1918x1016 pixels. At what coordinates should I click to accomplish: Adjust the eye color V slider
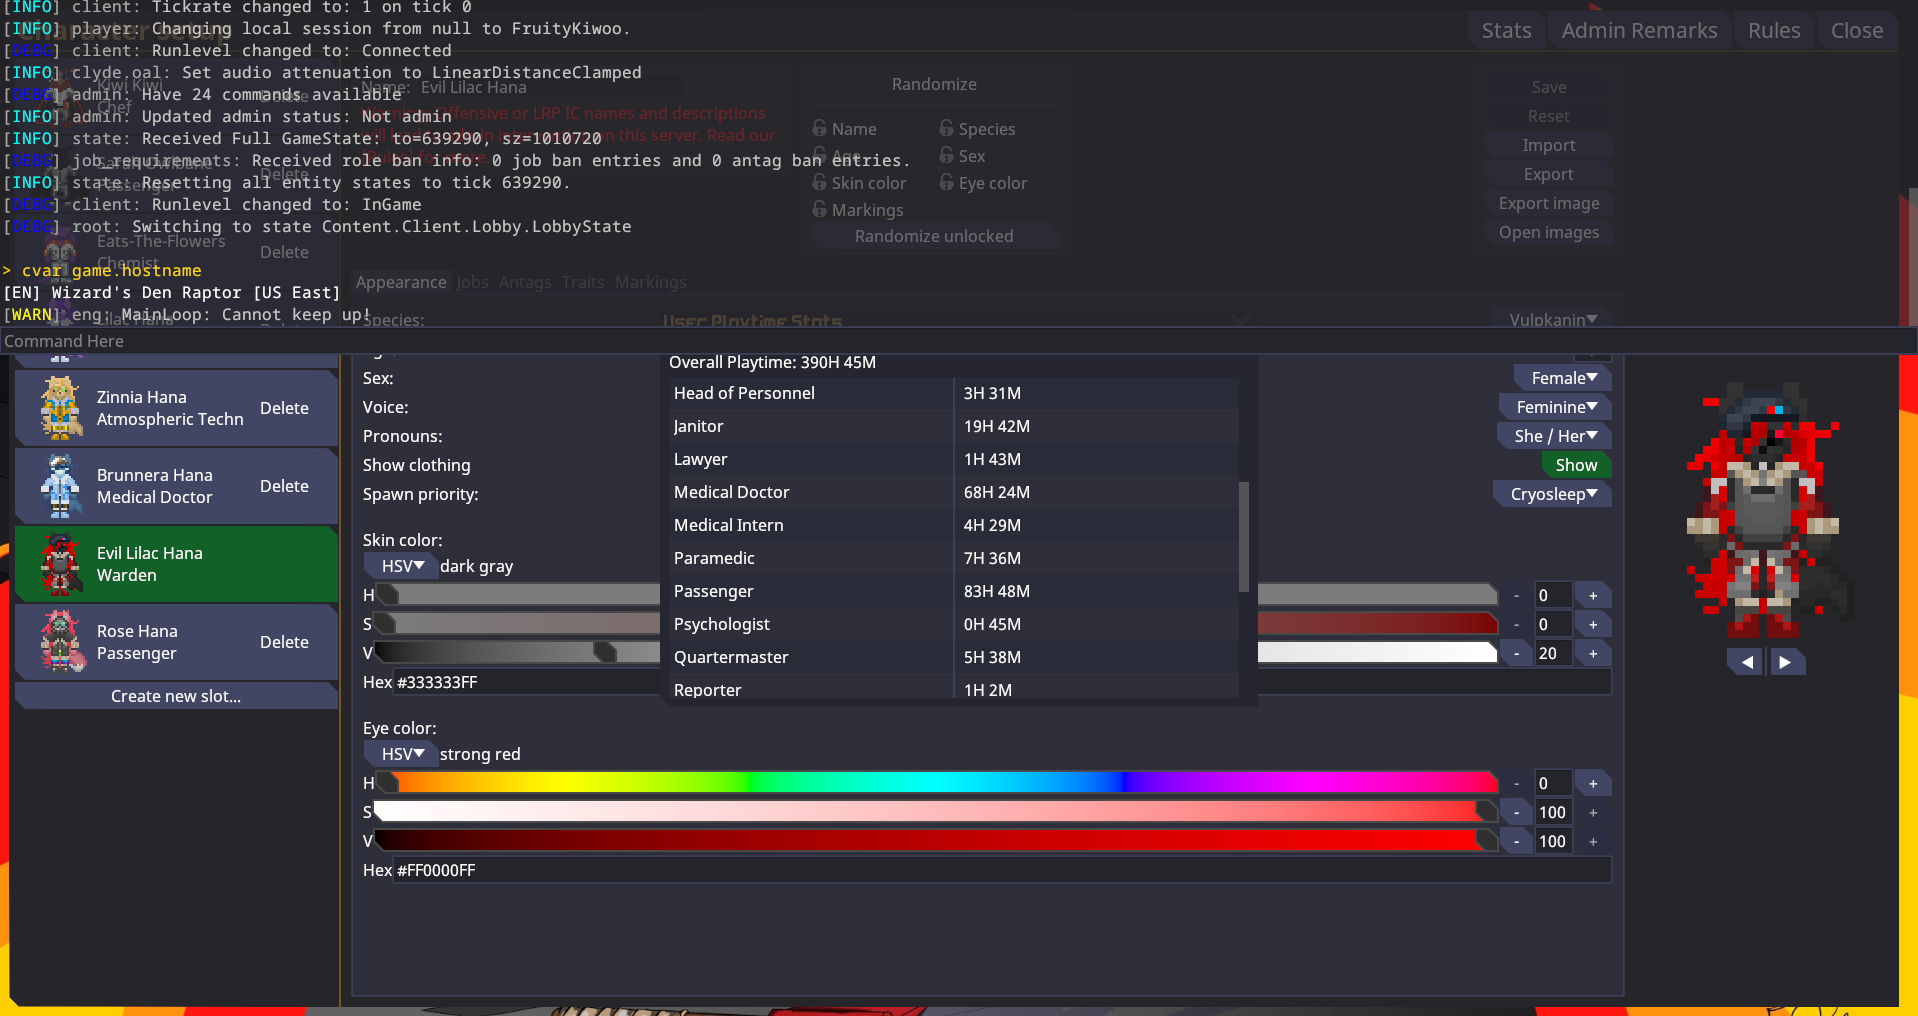pos(937,841)
